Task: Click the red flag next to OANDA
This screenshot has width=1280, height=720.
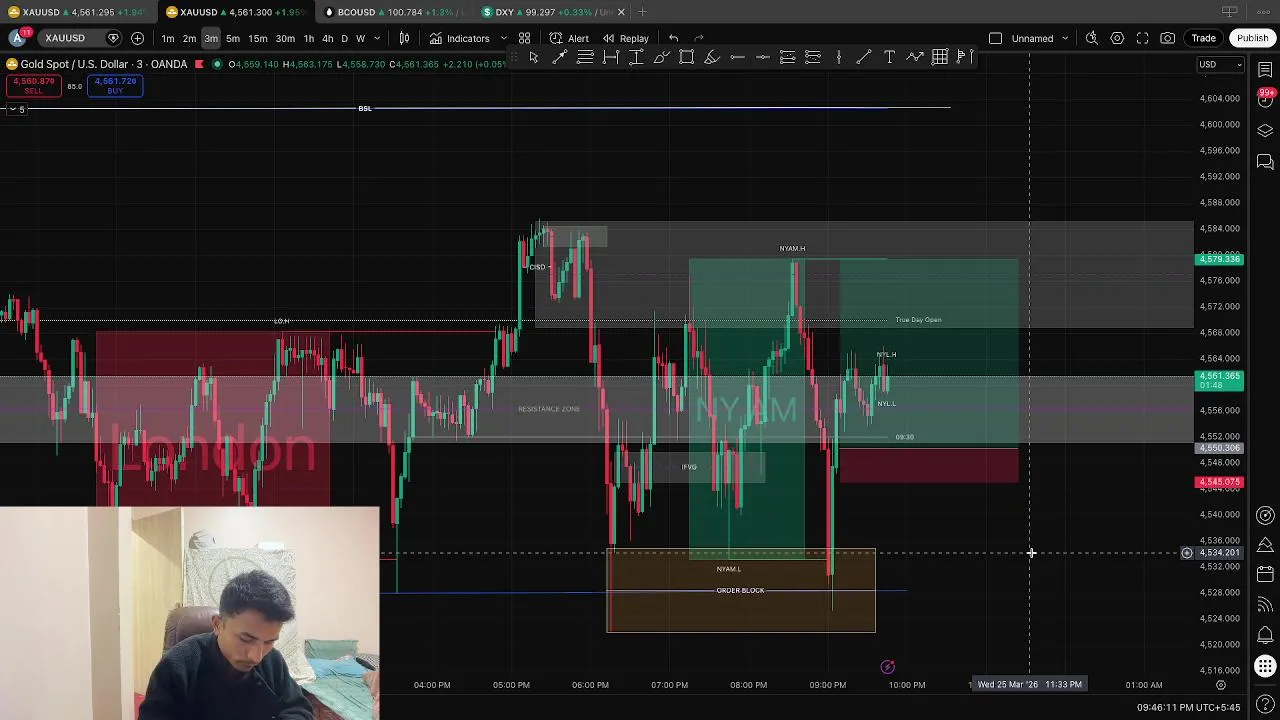Action: point(200,64)
